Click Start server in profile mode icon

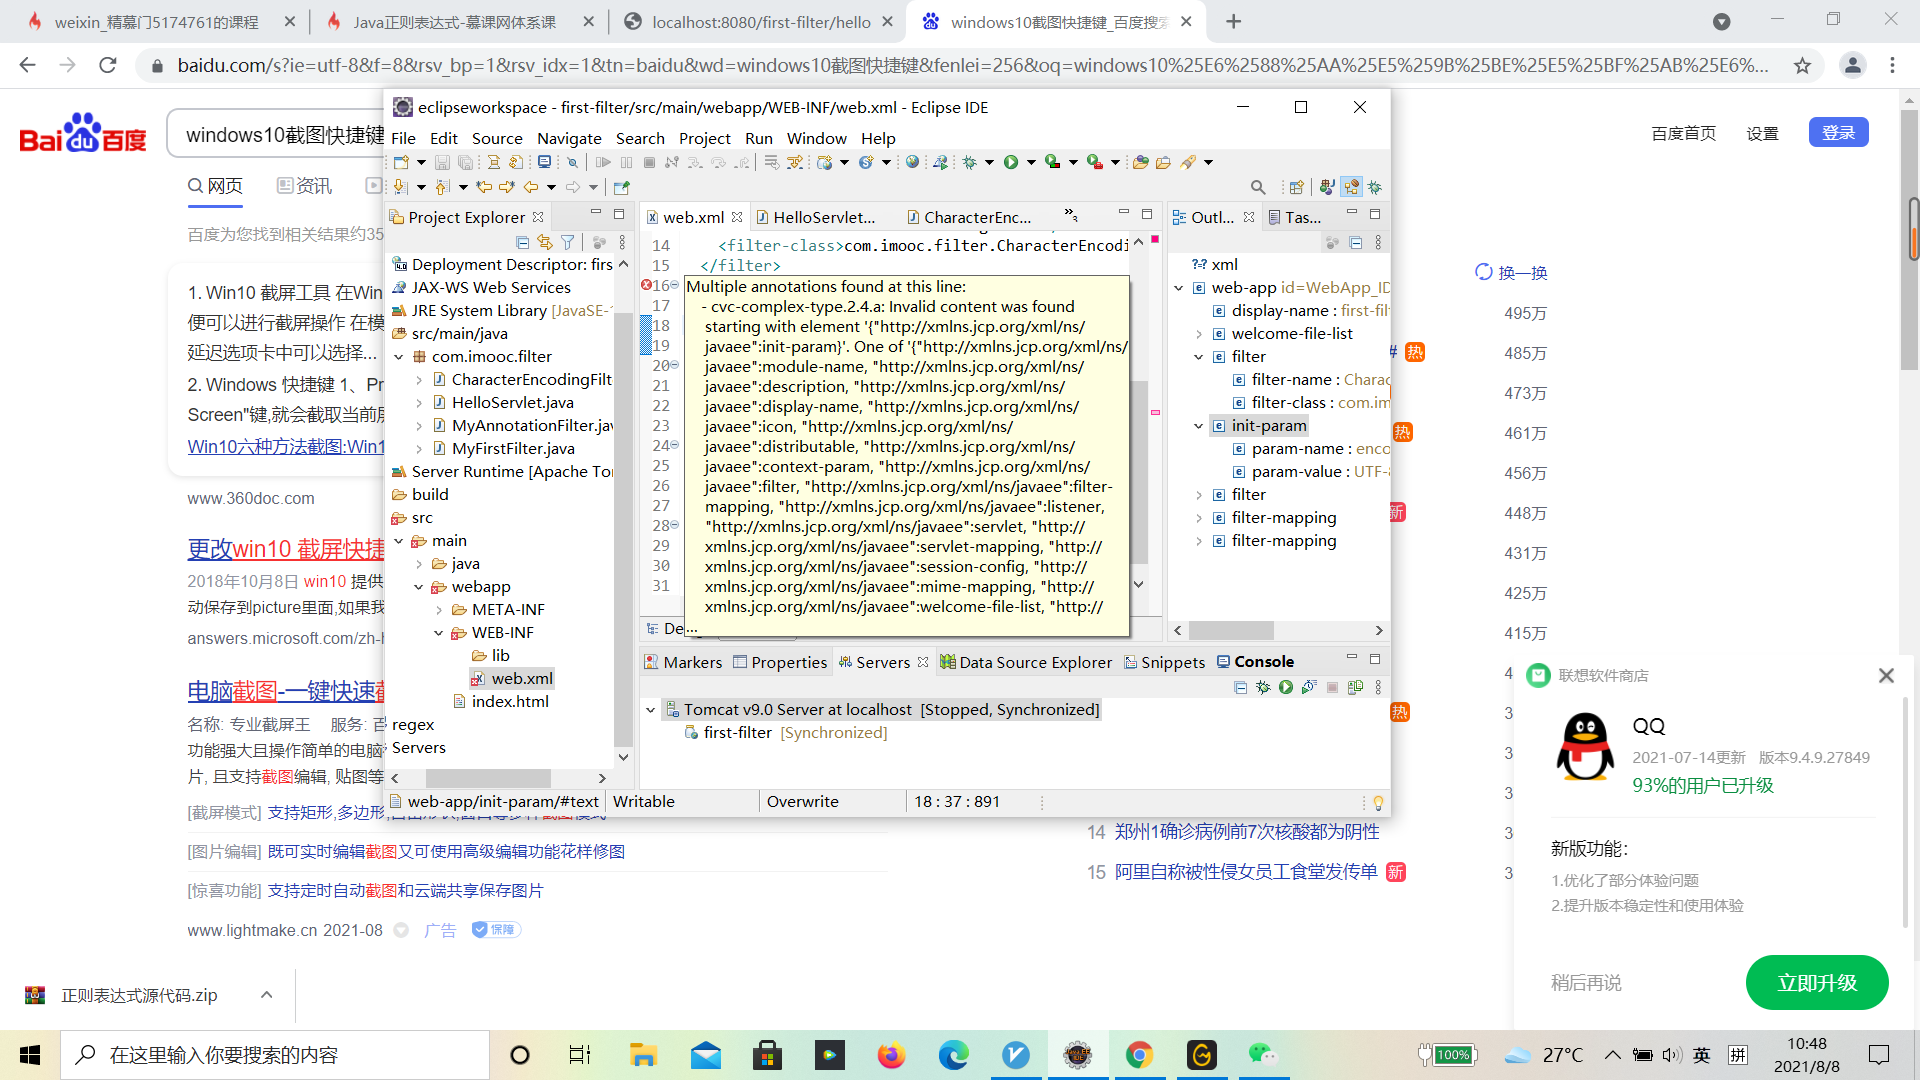coord(1309,687)
